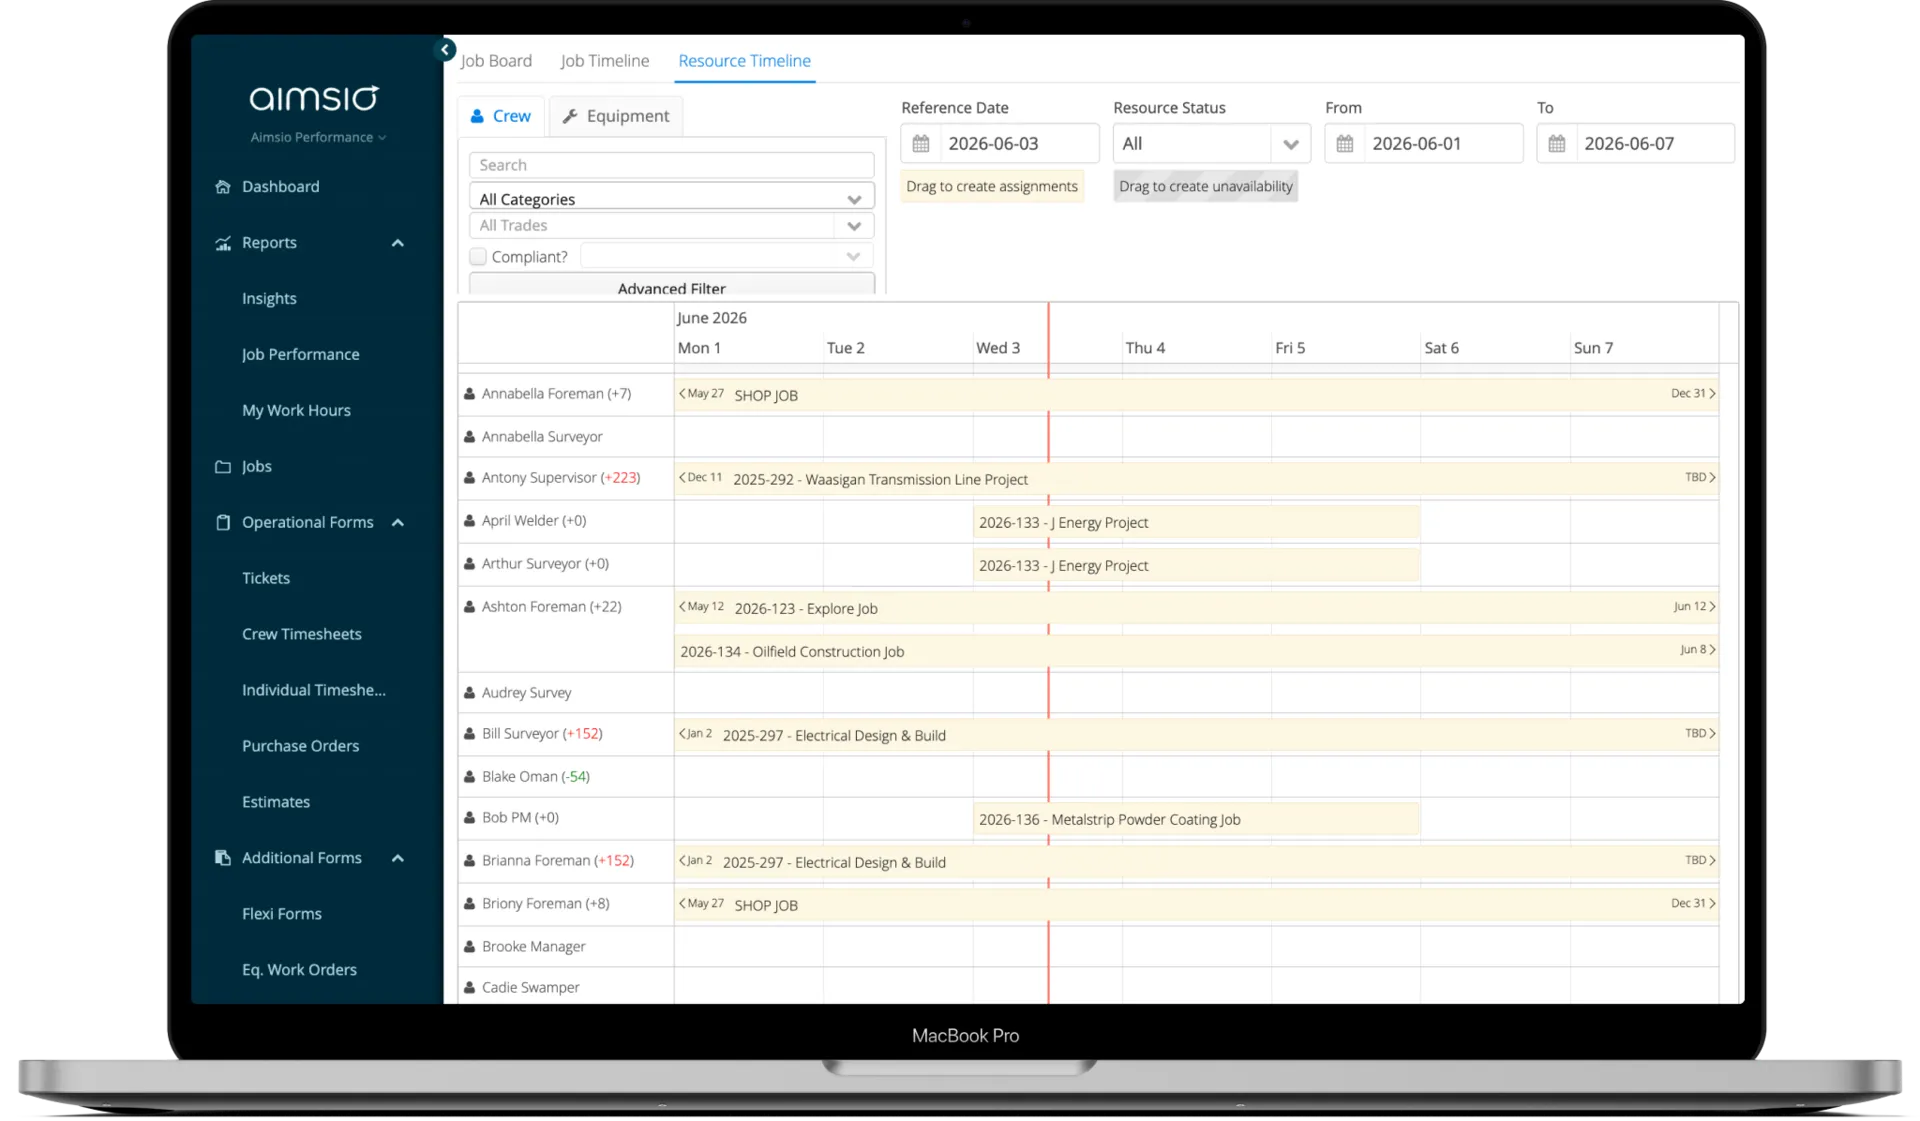Image resolution: width=1920 pixels, height=1121 pixels.
Task: Click the person icon for Cadie Swamper
Action: tap(469, 988)
